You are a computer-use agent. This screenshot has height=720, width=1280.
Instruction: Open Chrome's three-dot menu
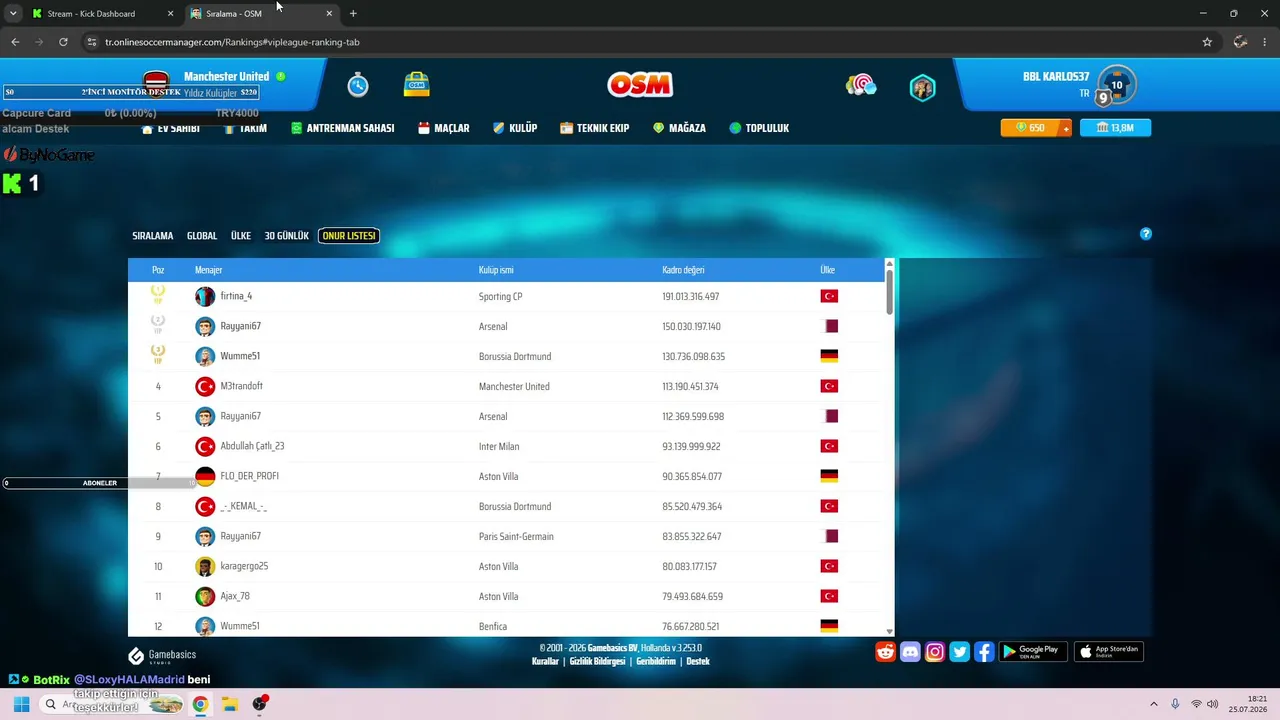[x=1265, y=42]
